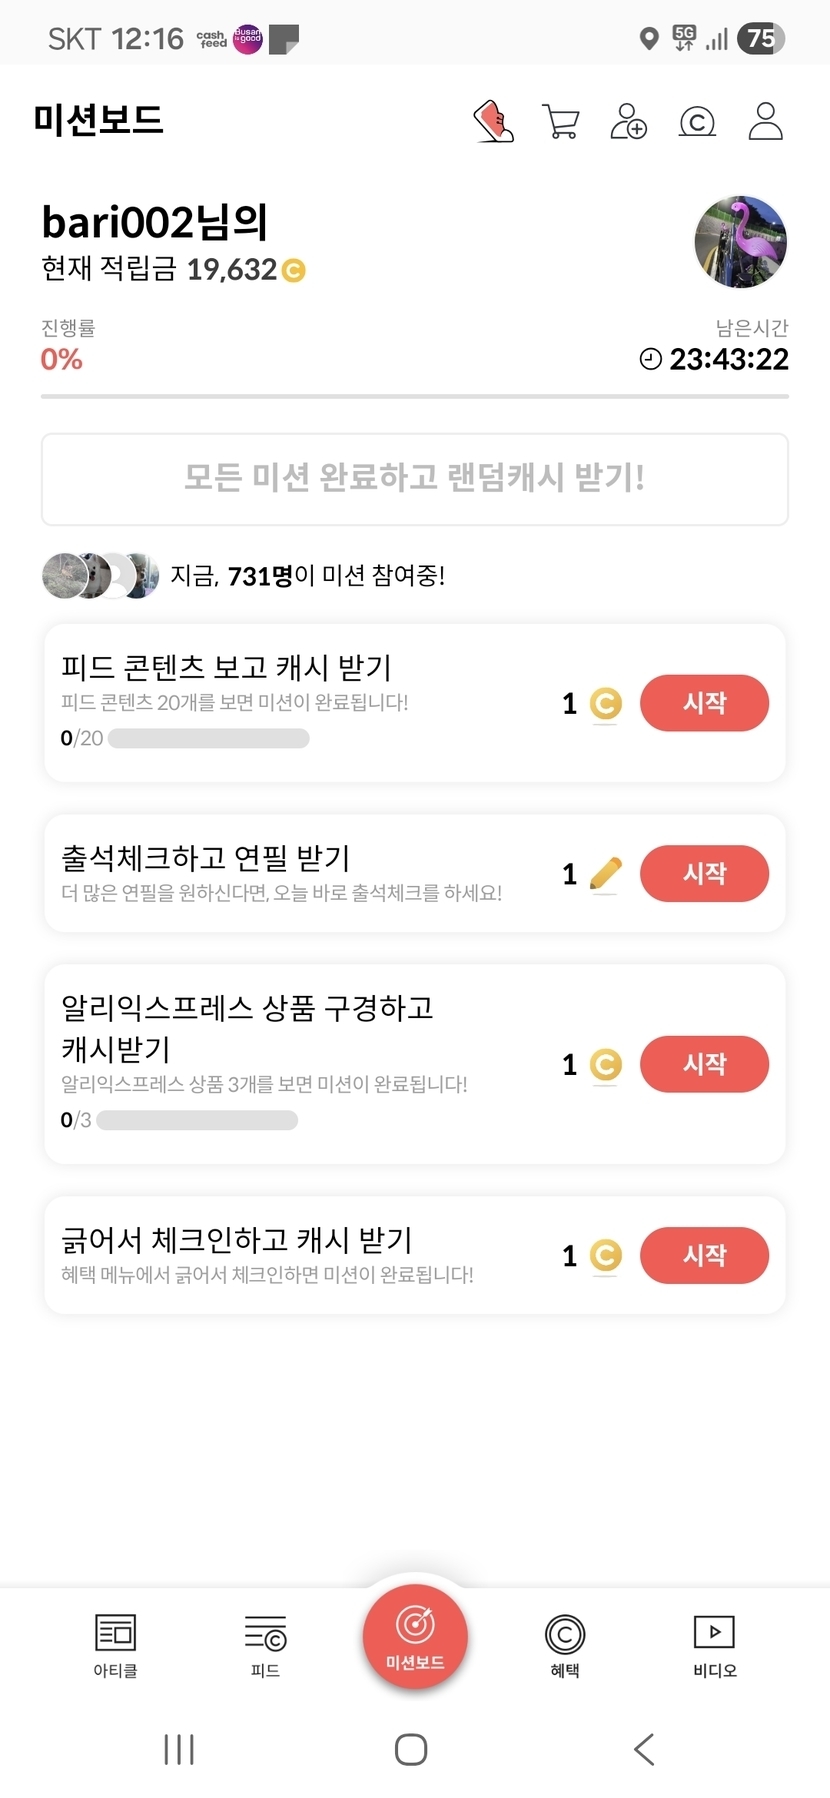830x1798 pixels.
Task: Go to the 비디오 tab
Action: [x=714, y=1646]
